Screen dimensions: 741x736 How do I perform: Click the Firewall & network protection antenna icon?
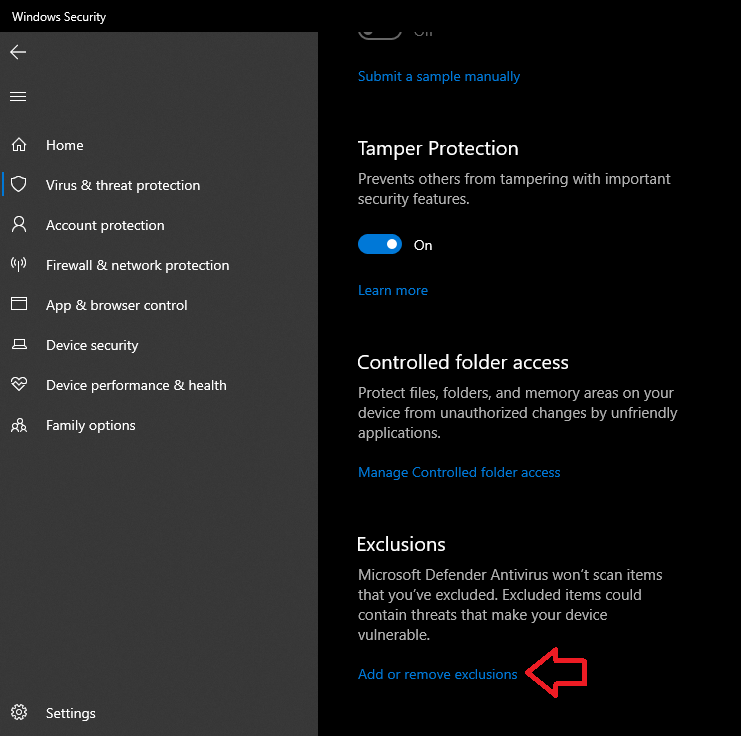(x=18, y=265)
